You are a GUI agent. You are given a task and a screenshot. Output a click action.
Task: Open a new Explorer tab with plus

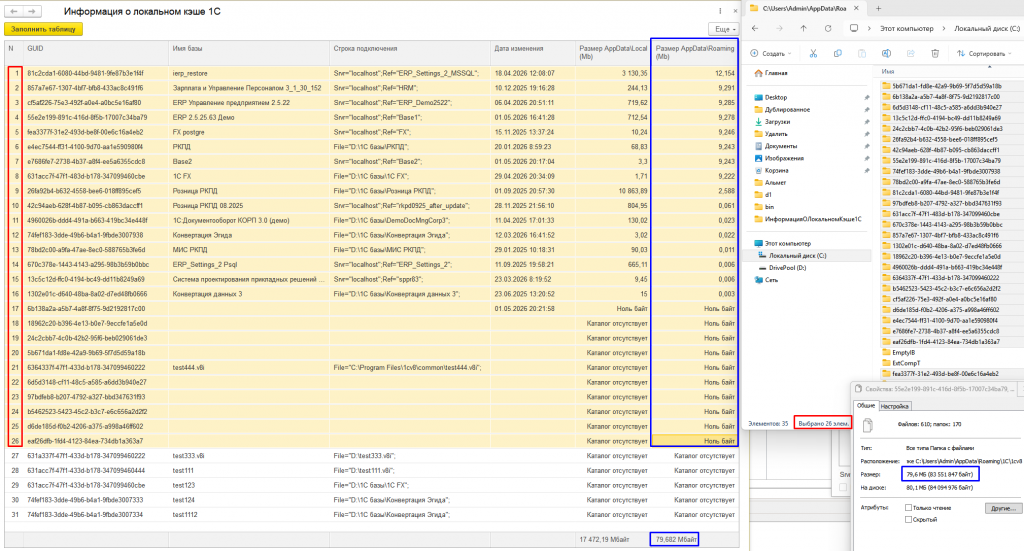[x=878, y=8]
